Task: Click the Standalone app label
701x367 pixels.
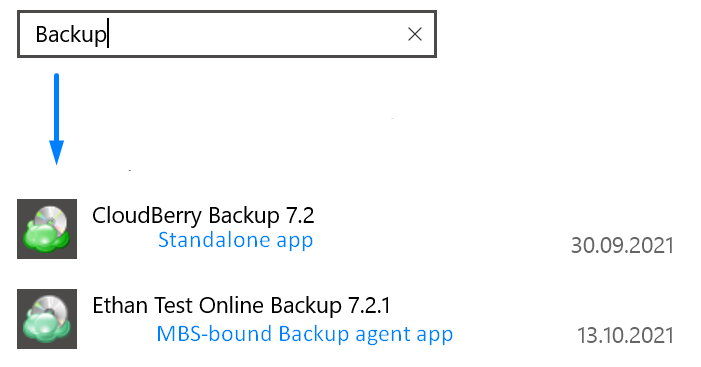Action: click(236, 240)
